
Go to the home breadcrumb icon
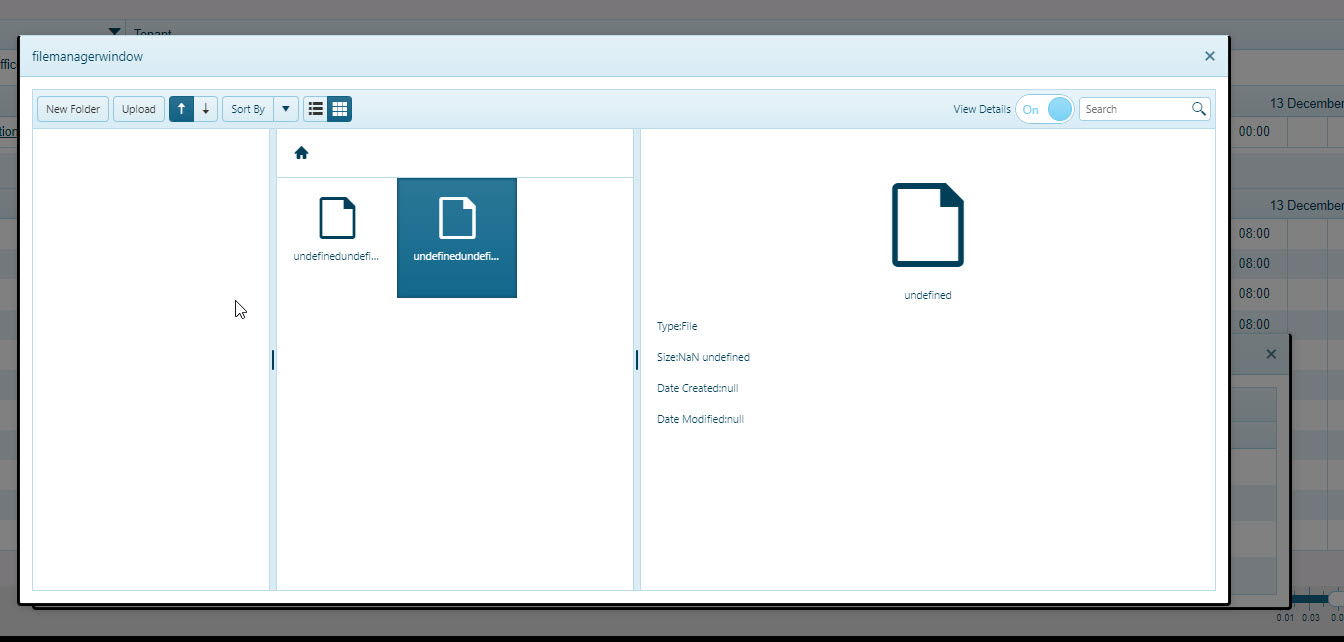pyautogui.click(x=301, y=153)
